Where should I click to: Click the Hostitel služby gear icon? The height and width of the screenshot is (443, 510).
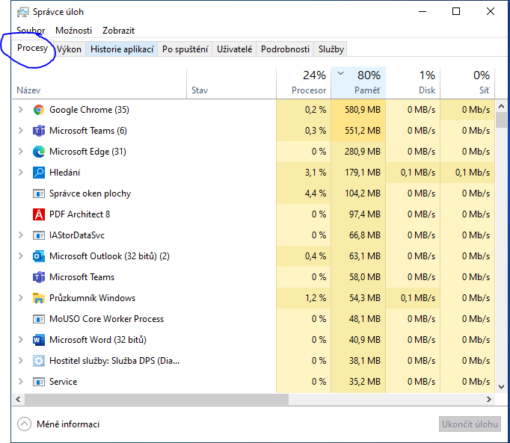(x=39, y=361)
